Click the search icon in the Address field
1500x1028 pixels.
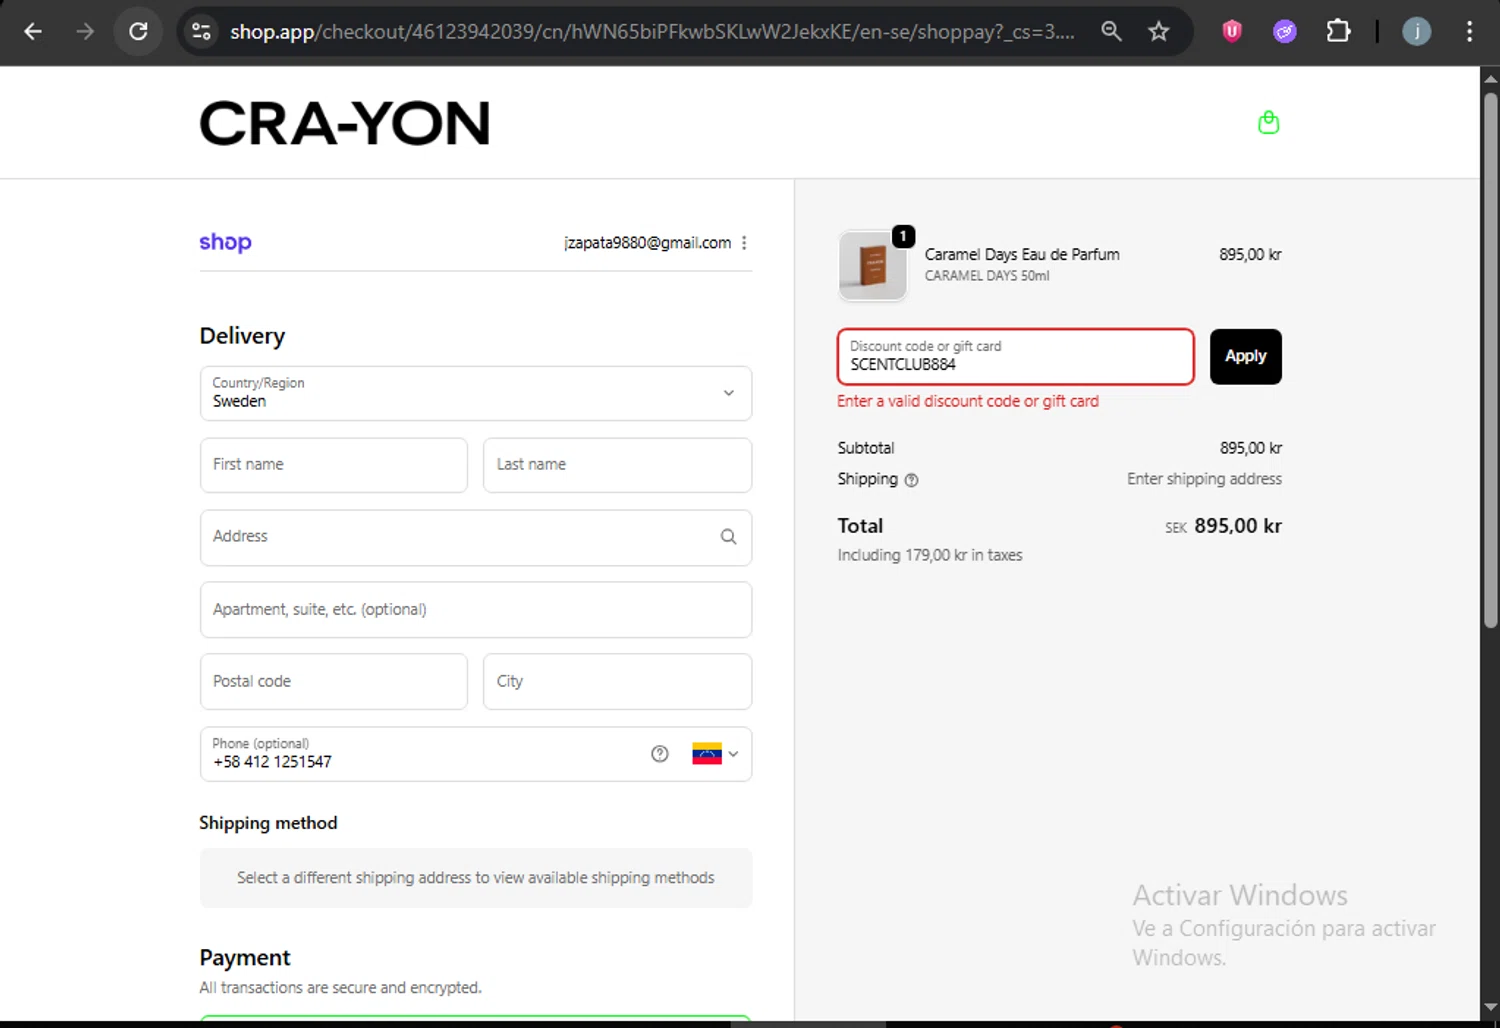point(728,537)
